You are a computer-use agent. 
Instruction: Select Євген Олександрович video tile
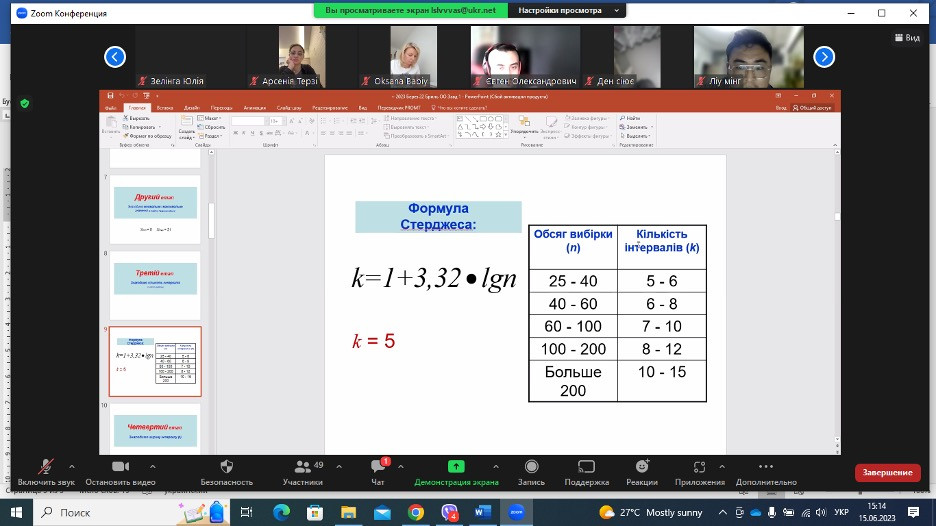[x=525, y=57]
